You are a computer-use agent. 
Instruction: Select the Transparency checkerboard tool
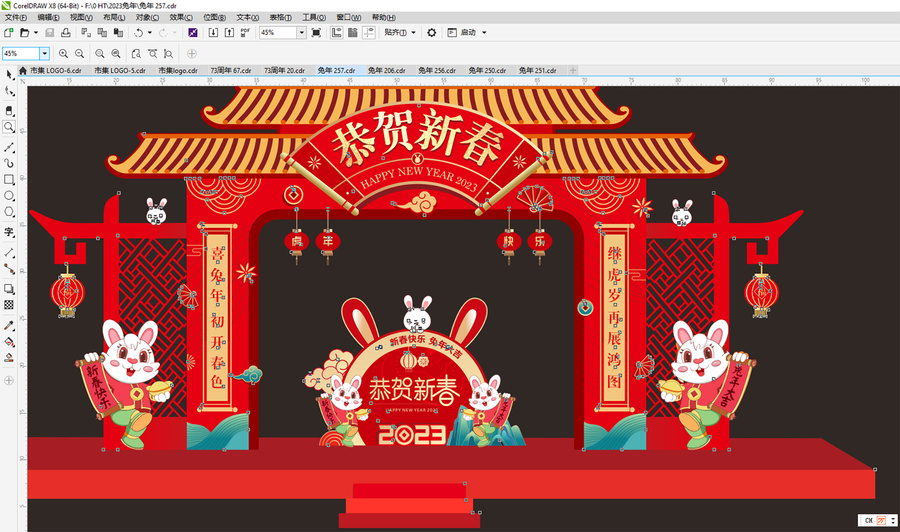pos(9,305)
